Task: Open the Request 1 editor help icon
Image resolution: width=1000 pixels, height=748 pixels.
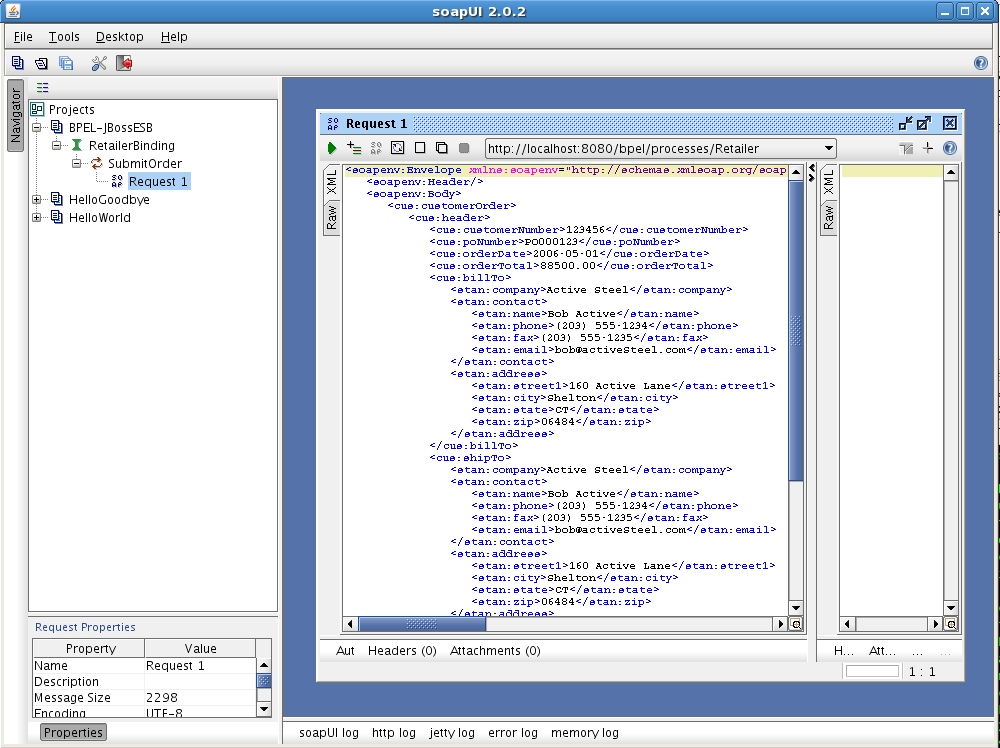Action: [950, 148]
